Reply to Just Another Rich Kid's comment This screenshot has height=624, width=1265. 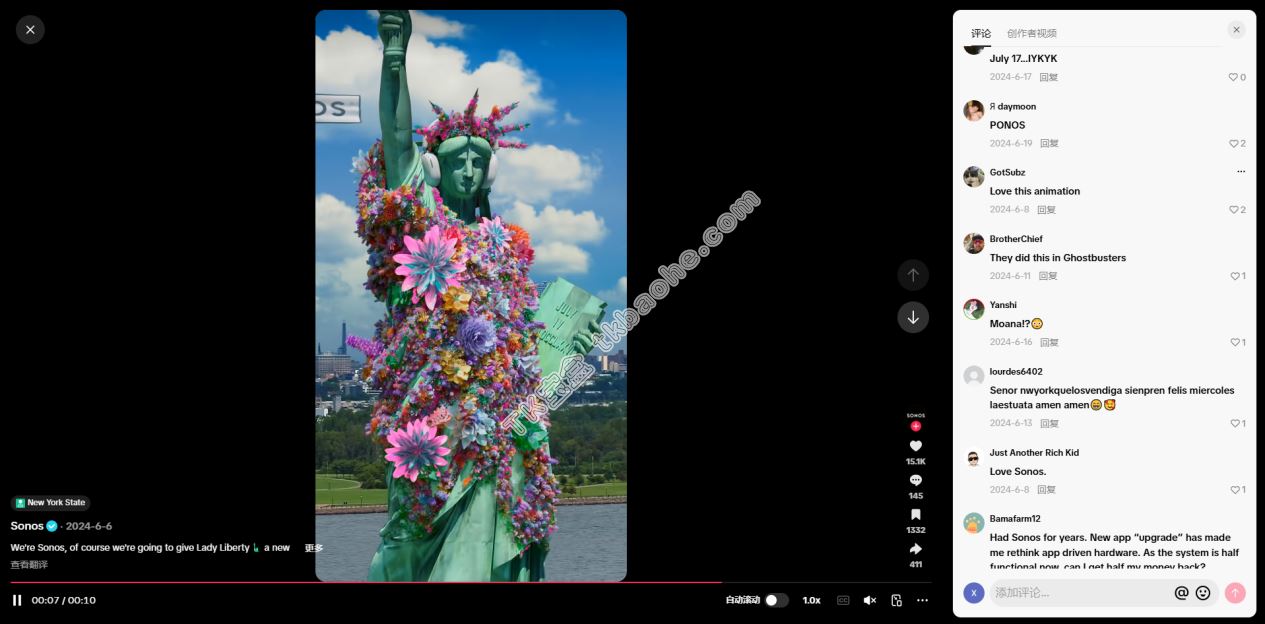click(x=1047, y=490)
